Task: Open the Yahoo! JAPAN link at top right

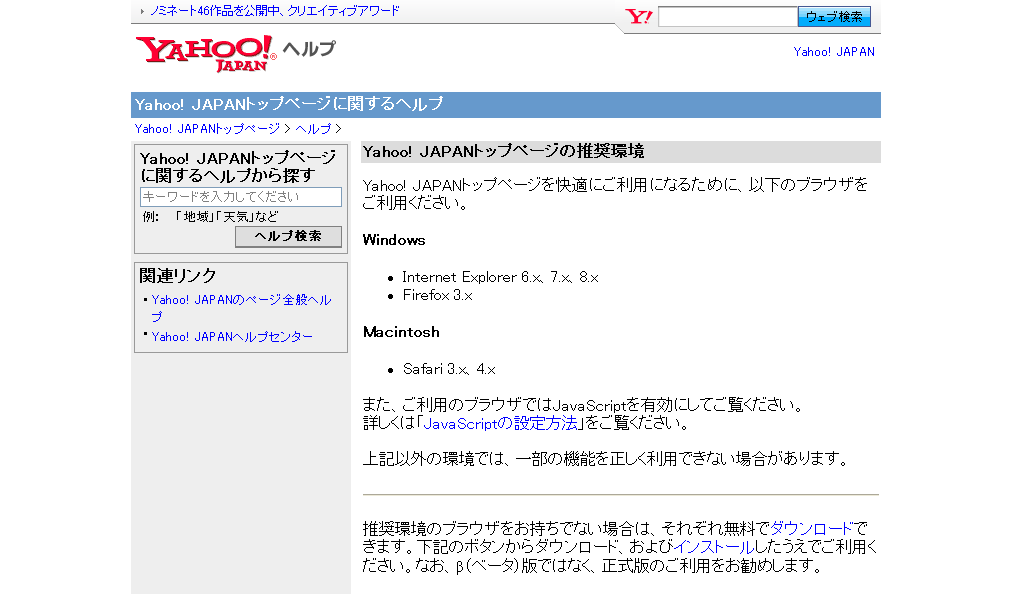Action: 834,52
